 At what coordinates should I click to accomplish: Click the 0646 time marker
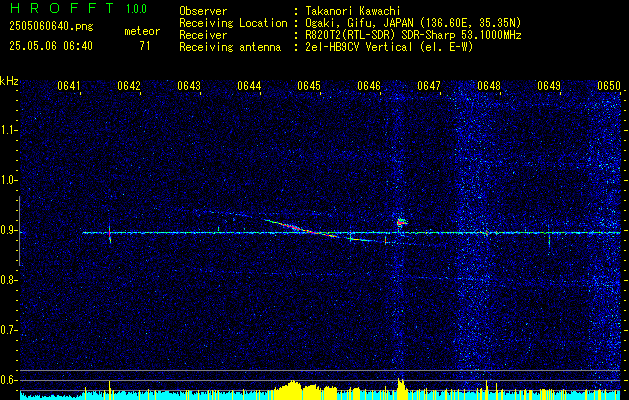coord(369,86)
